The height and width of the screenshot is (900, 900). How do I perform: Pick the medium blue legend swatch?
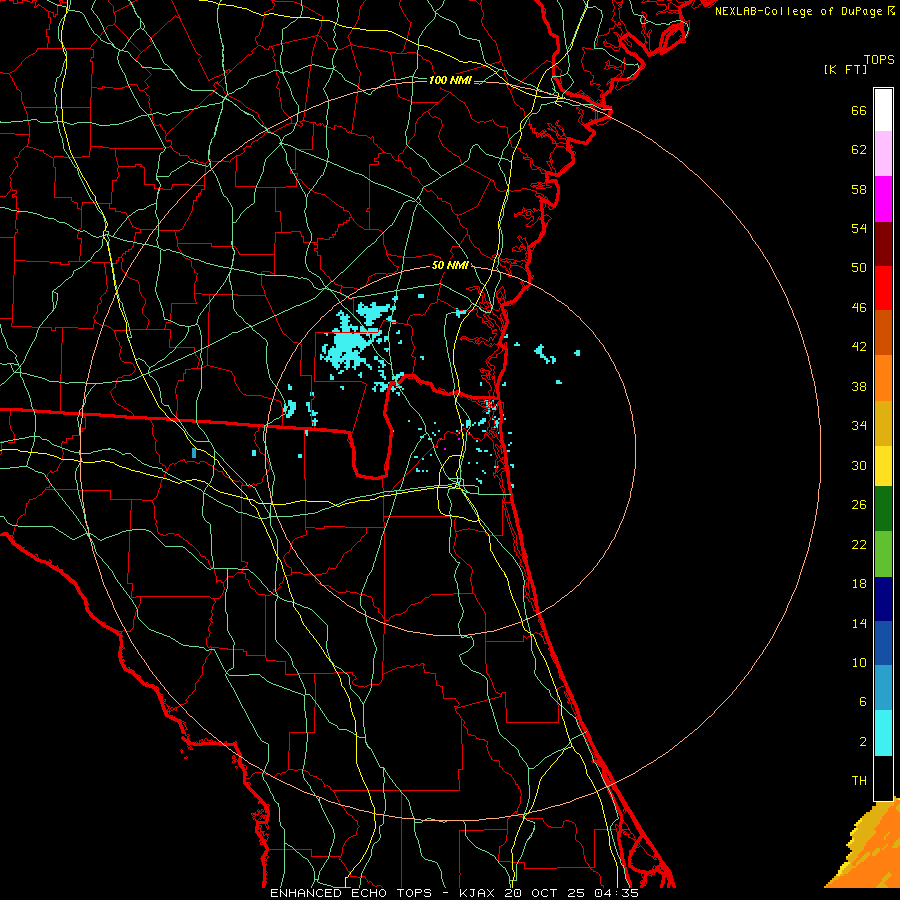tap(883, 643)
